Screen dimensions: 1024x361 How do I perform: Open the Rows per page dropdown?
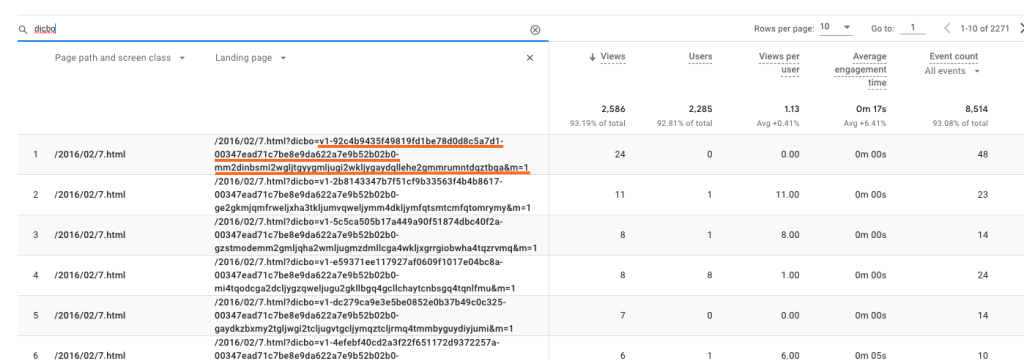836,27
